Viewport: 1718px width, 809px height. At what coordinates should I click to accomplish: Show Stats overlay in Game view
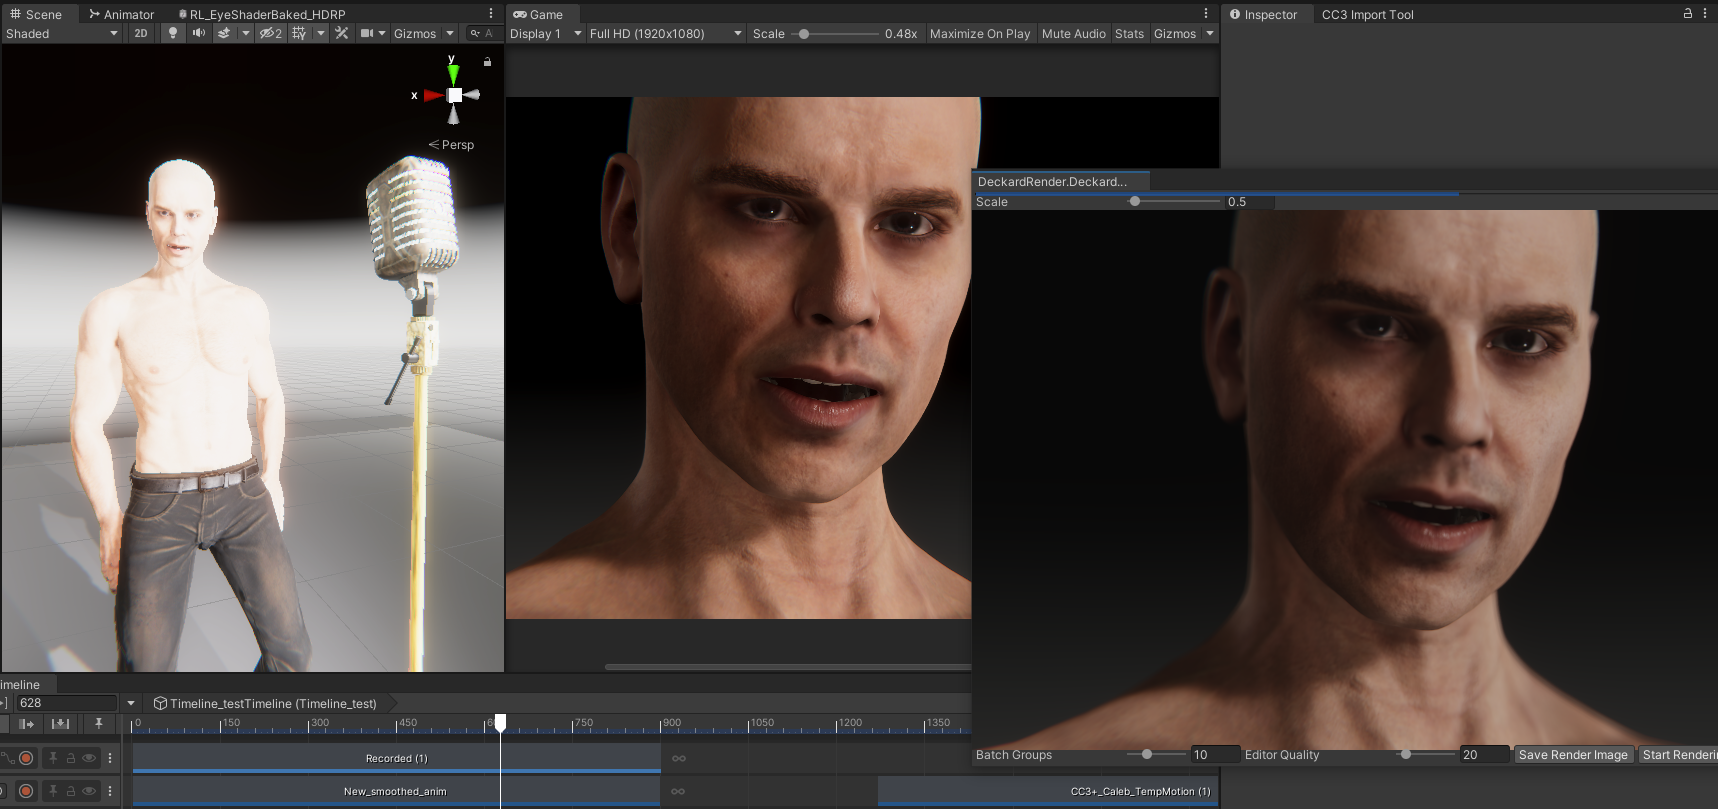pyautogui.click(x=1129, y=33)
